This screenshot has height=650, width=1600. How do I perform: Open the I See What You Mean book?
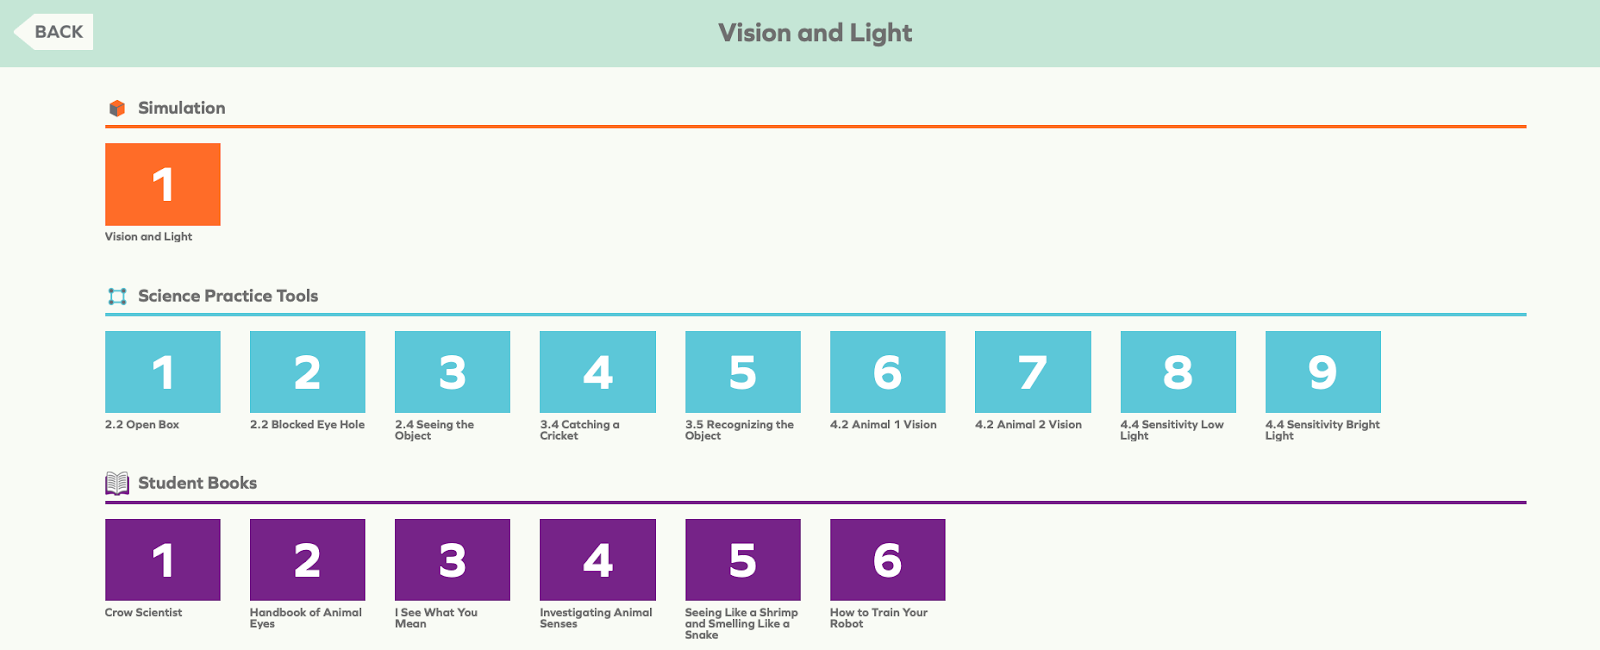tap(452, 559)
